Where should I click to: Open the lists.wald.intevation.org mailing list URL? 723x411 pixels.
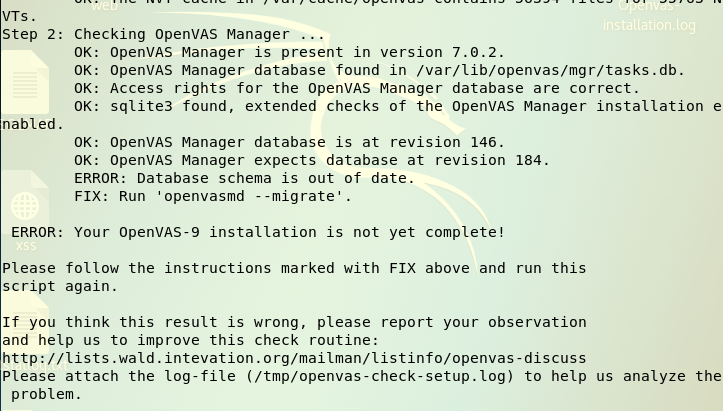(294, 358)
